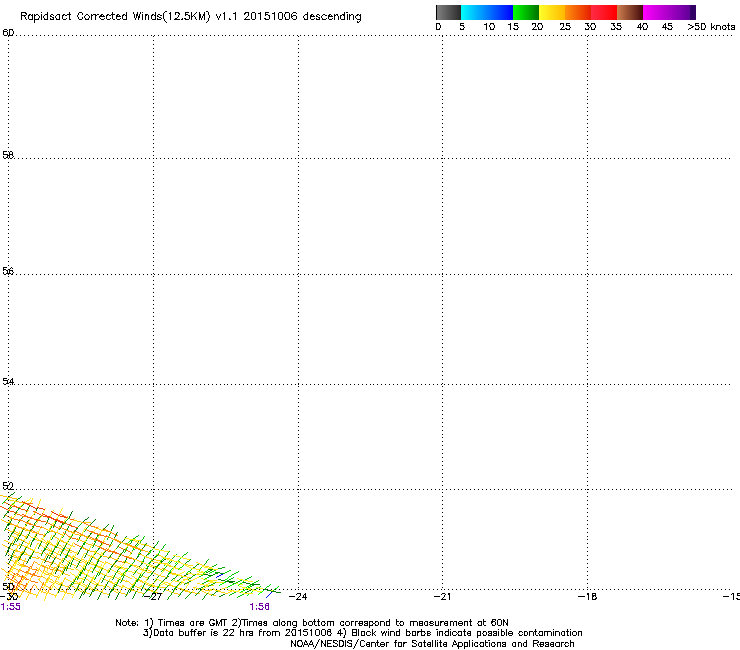Click the longitude label -24
The image size is (740, 650).
click(x=298, y=597)
